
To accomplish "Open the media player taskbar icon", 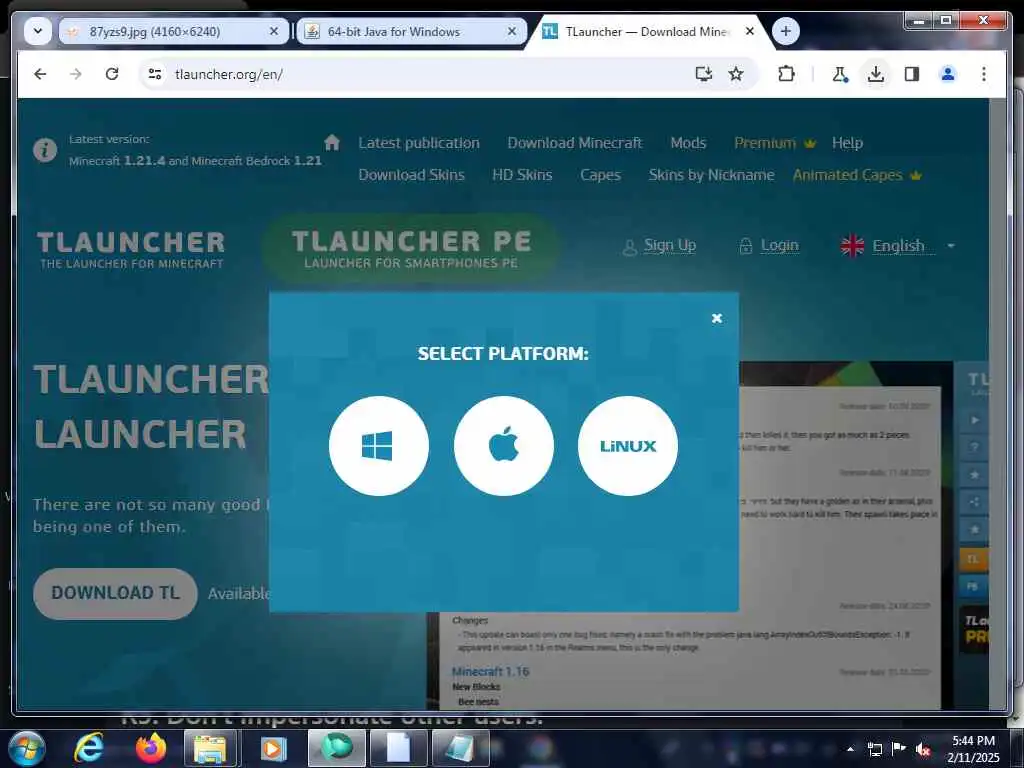I will point(274,748).
